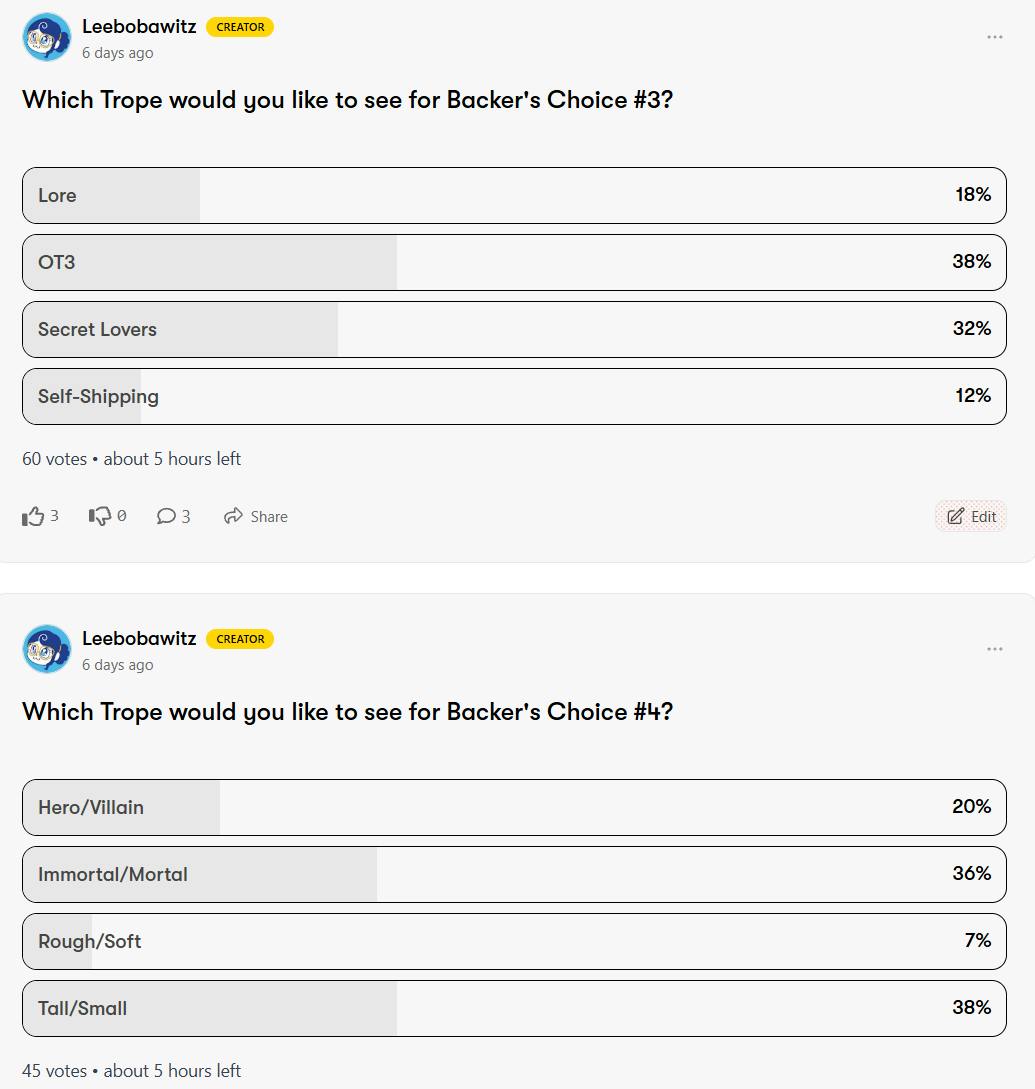Pick the Self-Shipping poll option
Image resolution: width=1035 pixels, height=1089 pixels.
(514, 396)
